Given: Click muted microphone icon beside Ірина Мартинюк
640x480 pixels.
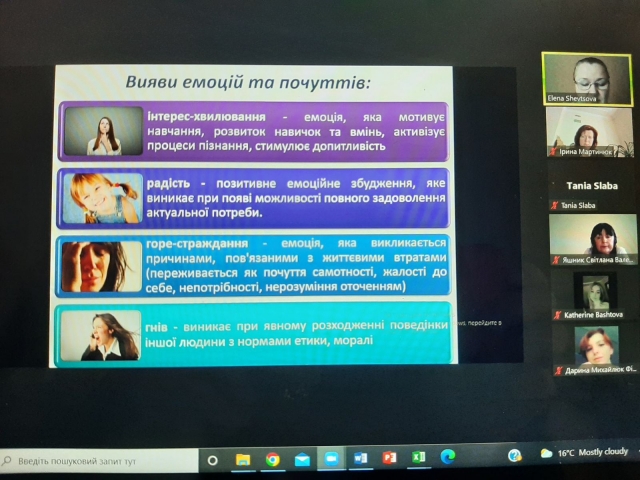Looking at the screenshot, I should (553, 152).
